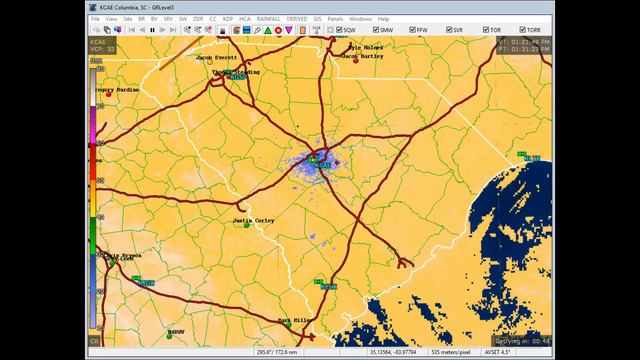The image size is (640, 360).
Task: Open the Windows menu
Action: 360,19
